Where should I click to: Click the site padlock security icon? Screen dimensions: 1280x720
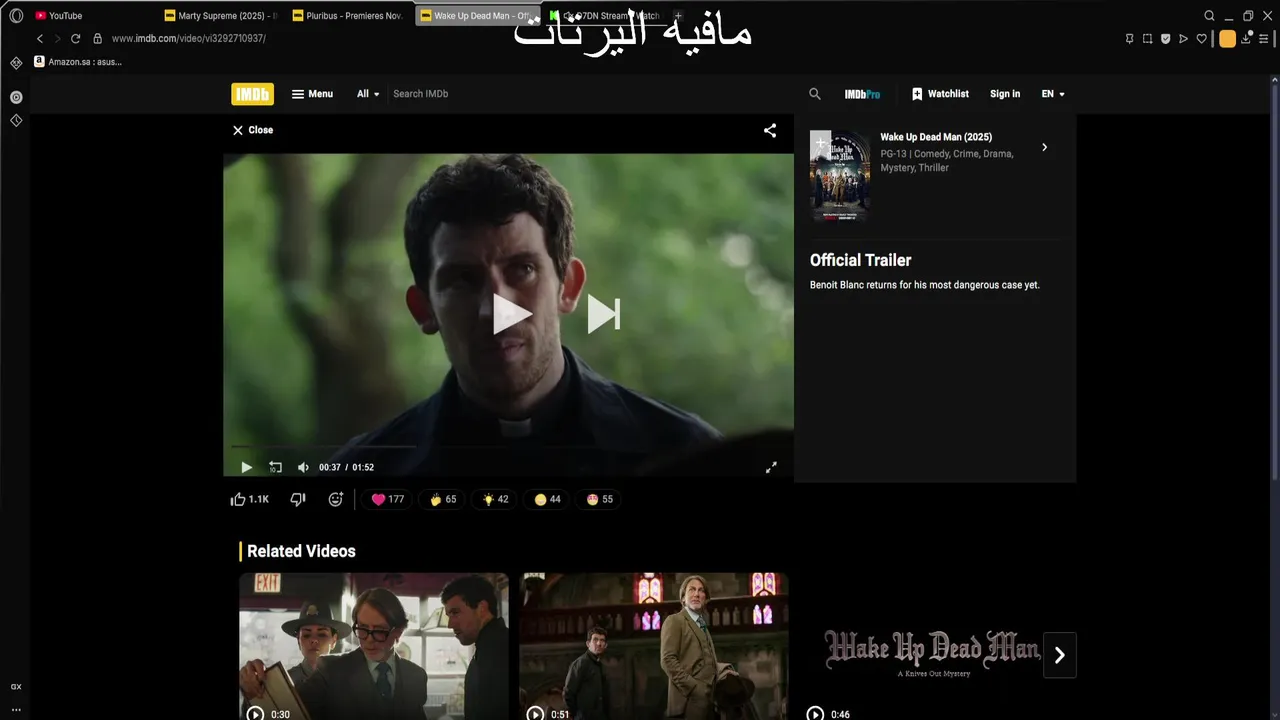pos(97,39)
